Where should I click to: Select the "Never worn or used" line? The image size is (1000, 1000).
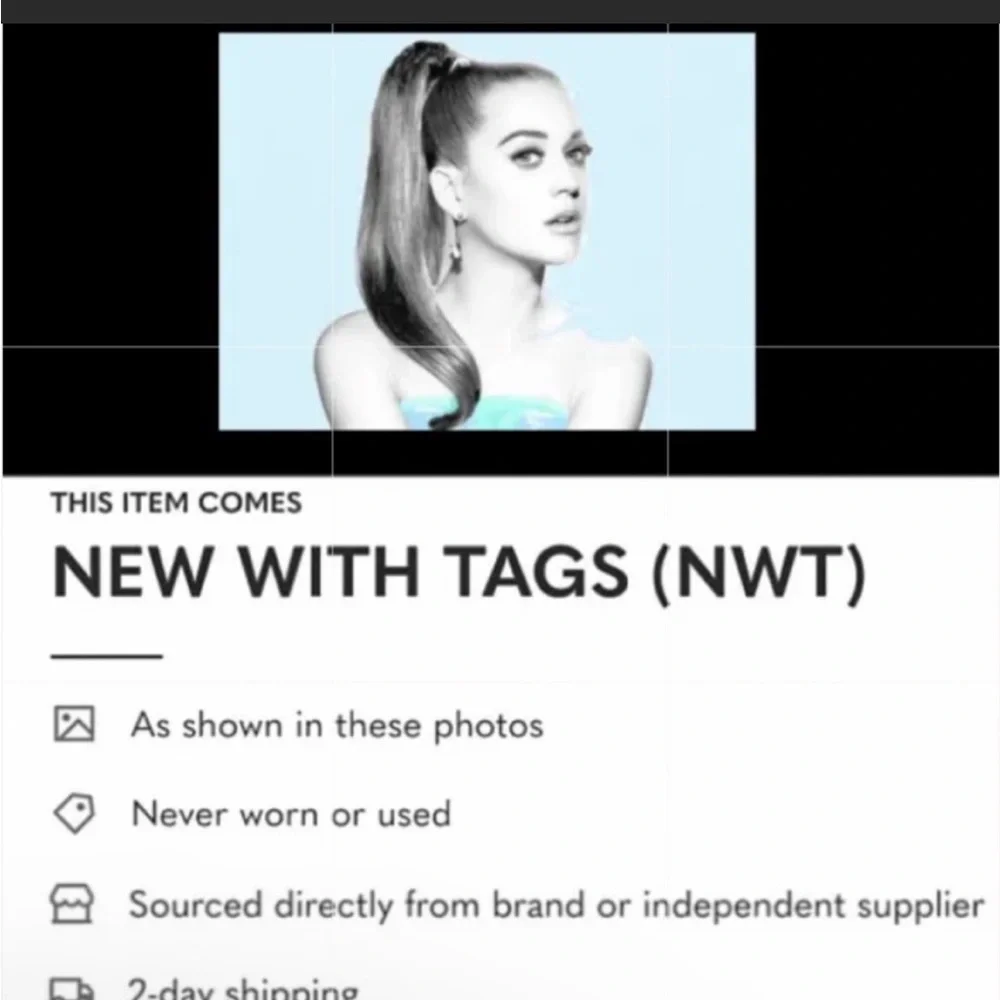tap(291, 814)
